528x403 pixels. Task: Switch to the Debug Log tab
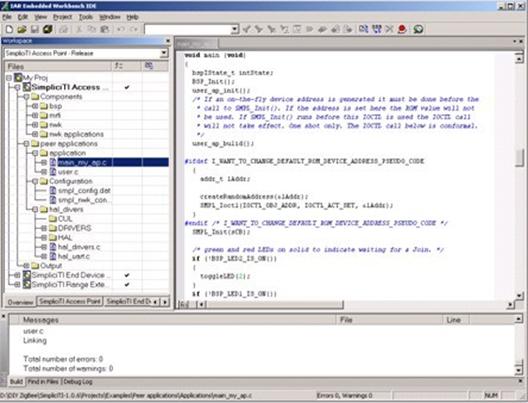pyautogui.click(x=78, y=381)
